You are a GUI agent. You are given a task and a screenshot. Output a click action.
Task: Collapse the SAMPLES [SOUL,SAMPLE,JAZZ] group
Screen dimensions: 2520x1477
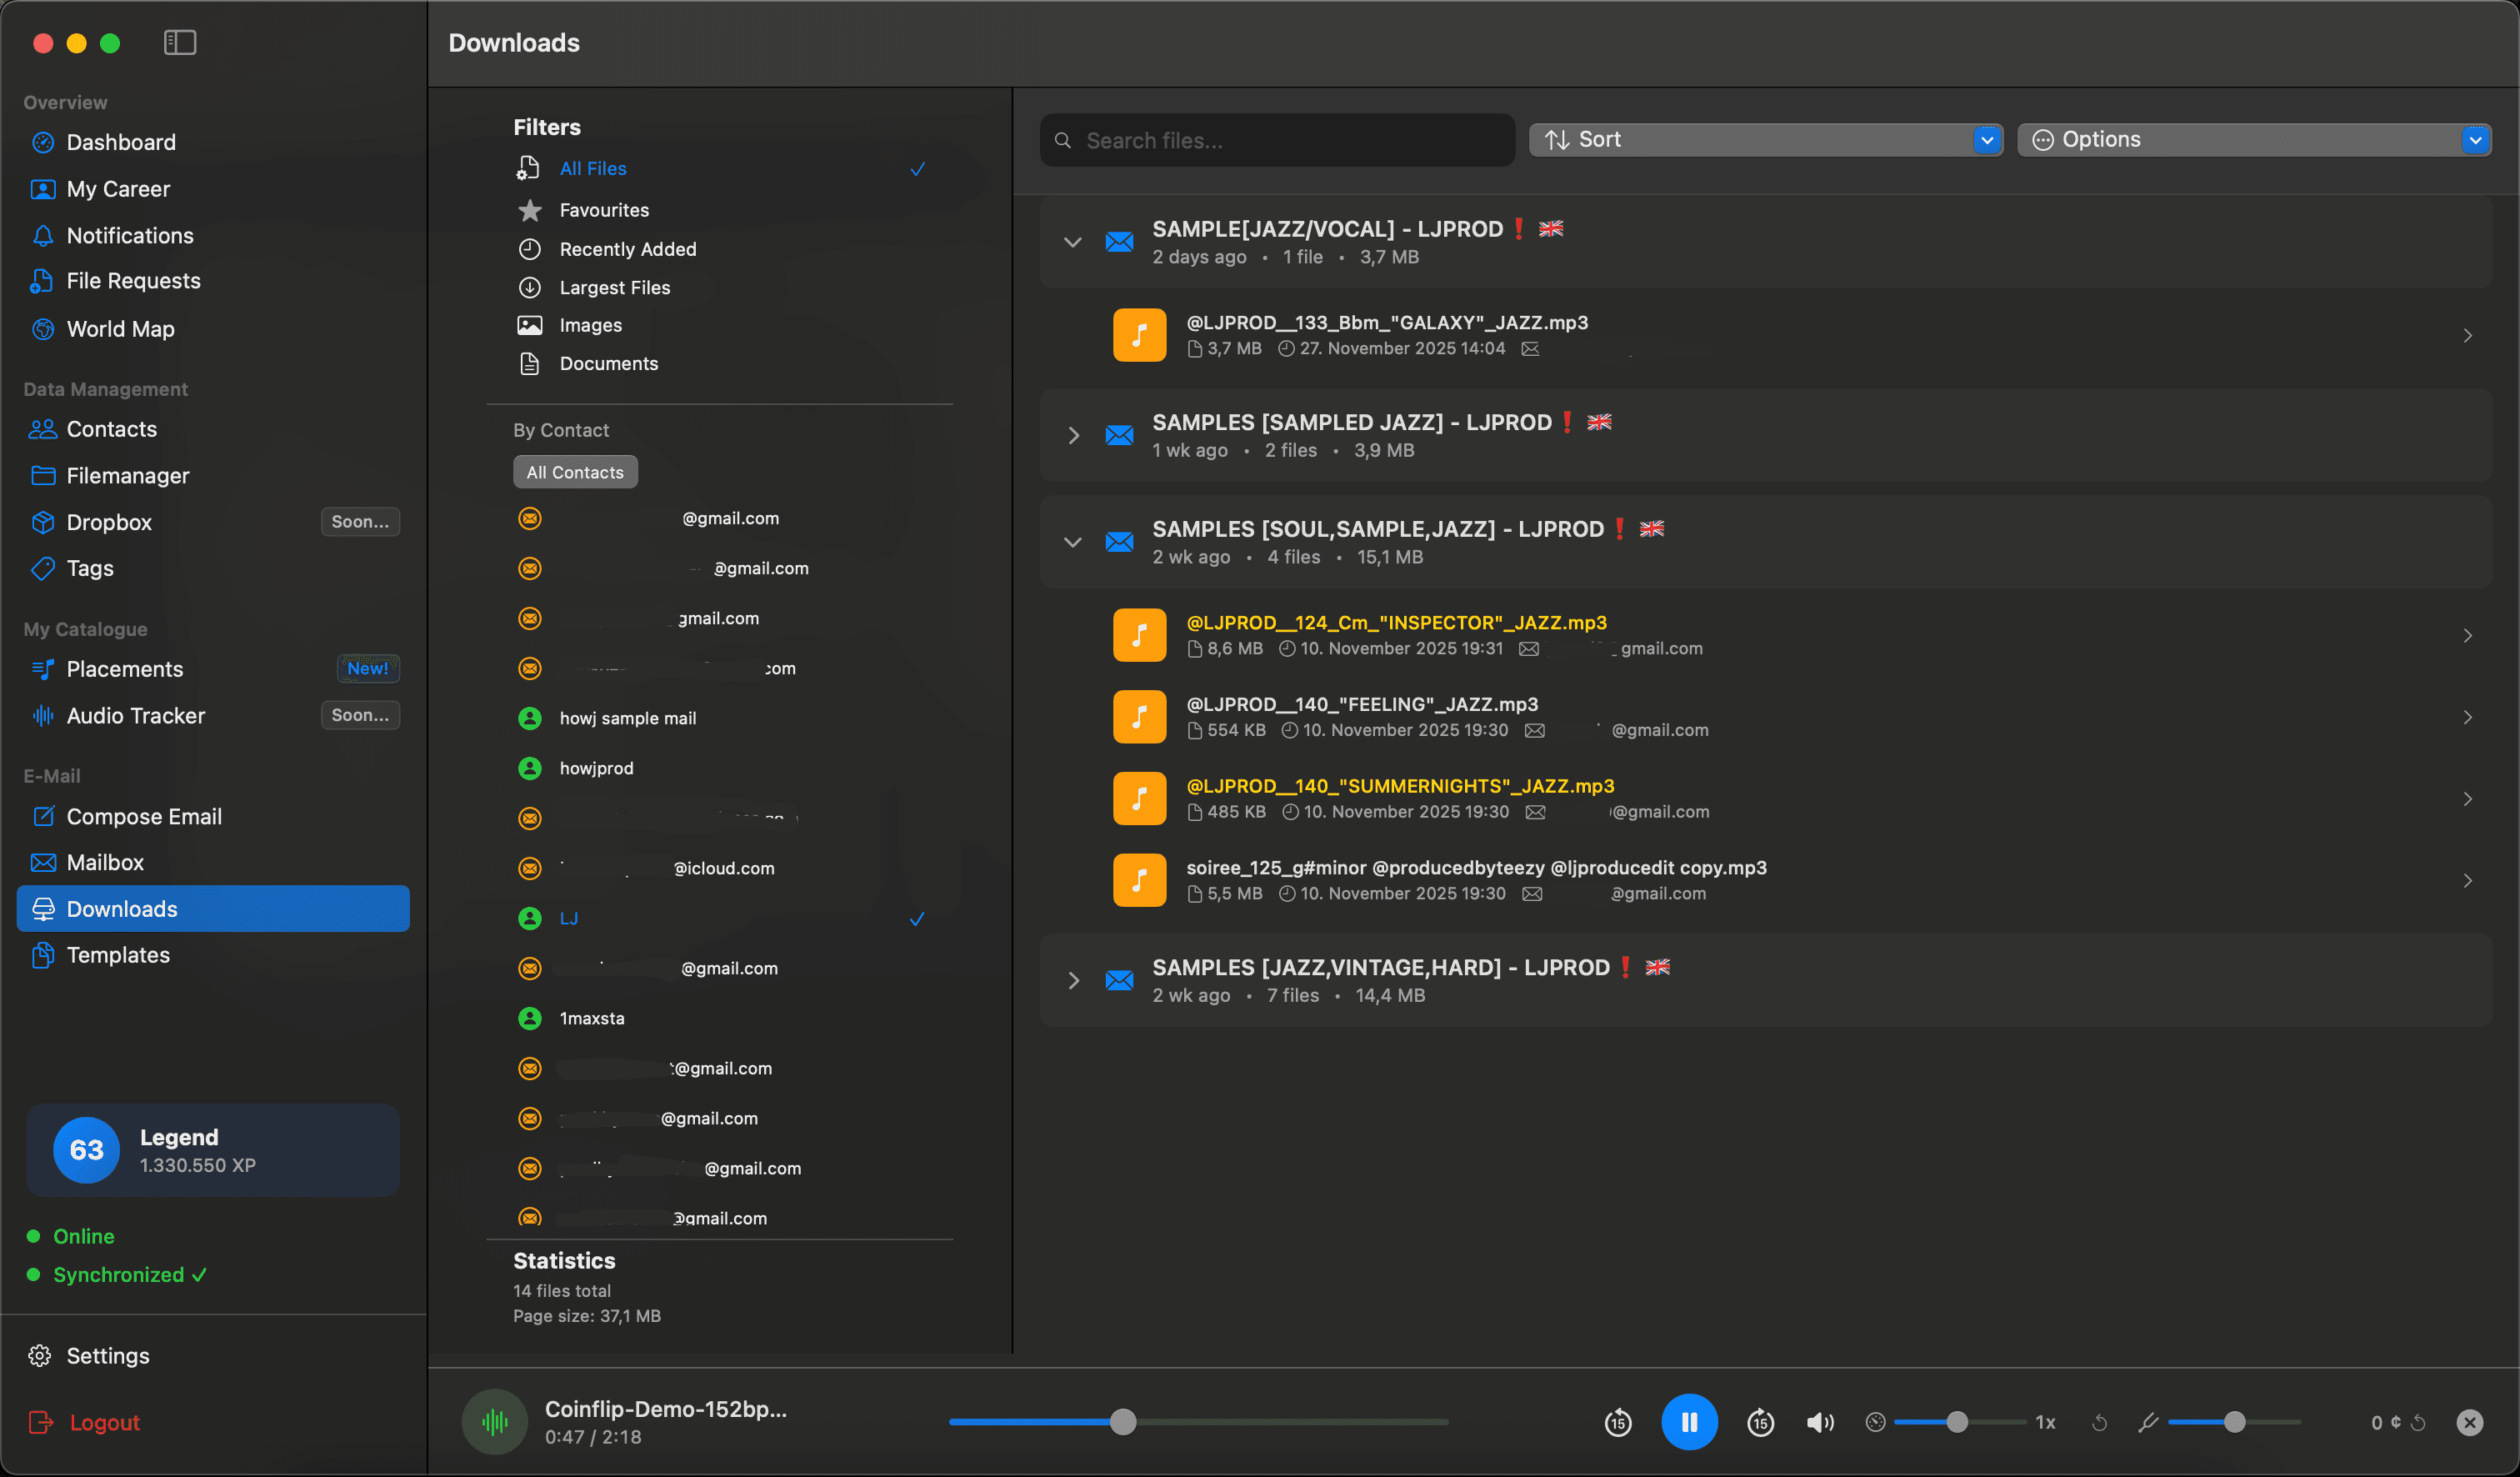(1073, 542)
